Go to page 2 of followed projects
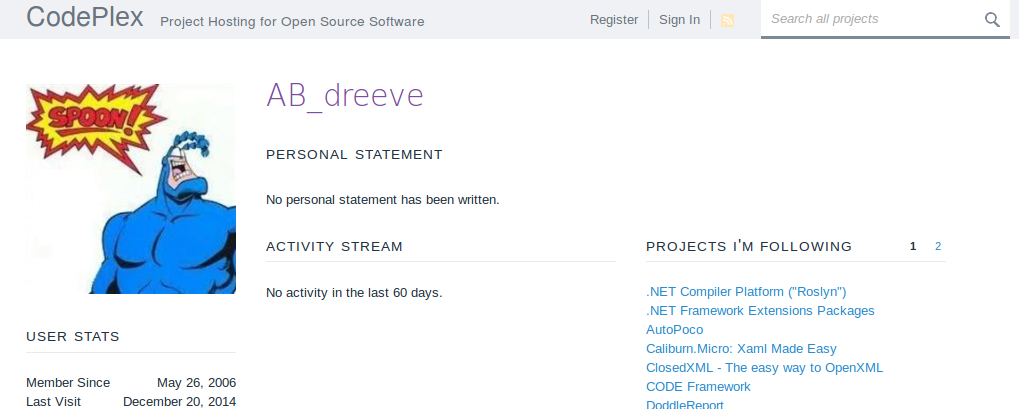Image resolution: width=1019 pixels, height=409 pixels. [x=938, y=246]
